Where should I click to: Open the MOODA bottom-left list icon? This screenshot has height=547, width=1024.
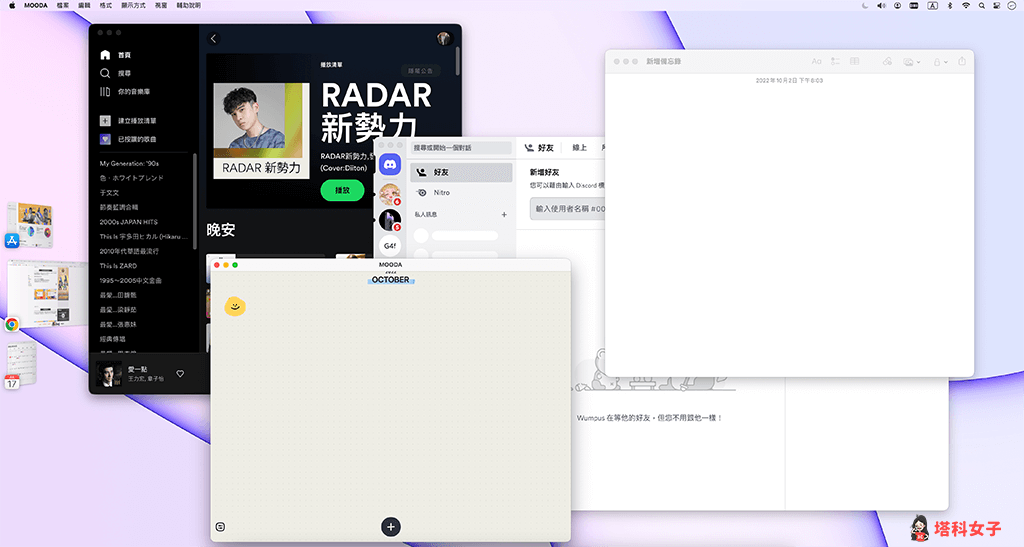click(220, 527)
